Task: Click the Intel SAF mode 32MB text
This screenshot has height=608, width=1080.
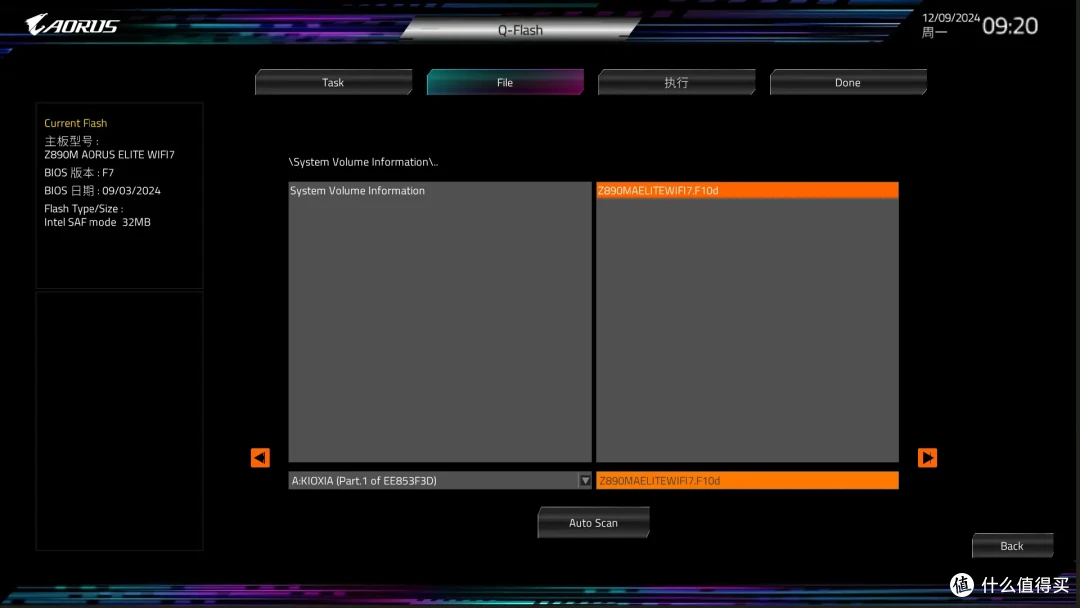Action: [x=97, y=222]
